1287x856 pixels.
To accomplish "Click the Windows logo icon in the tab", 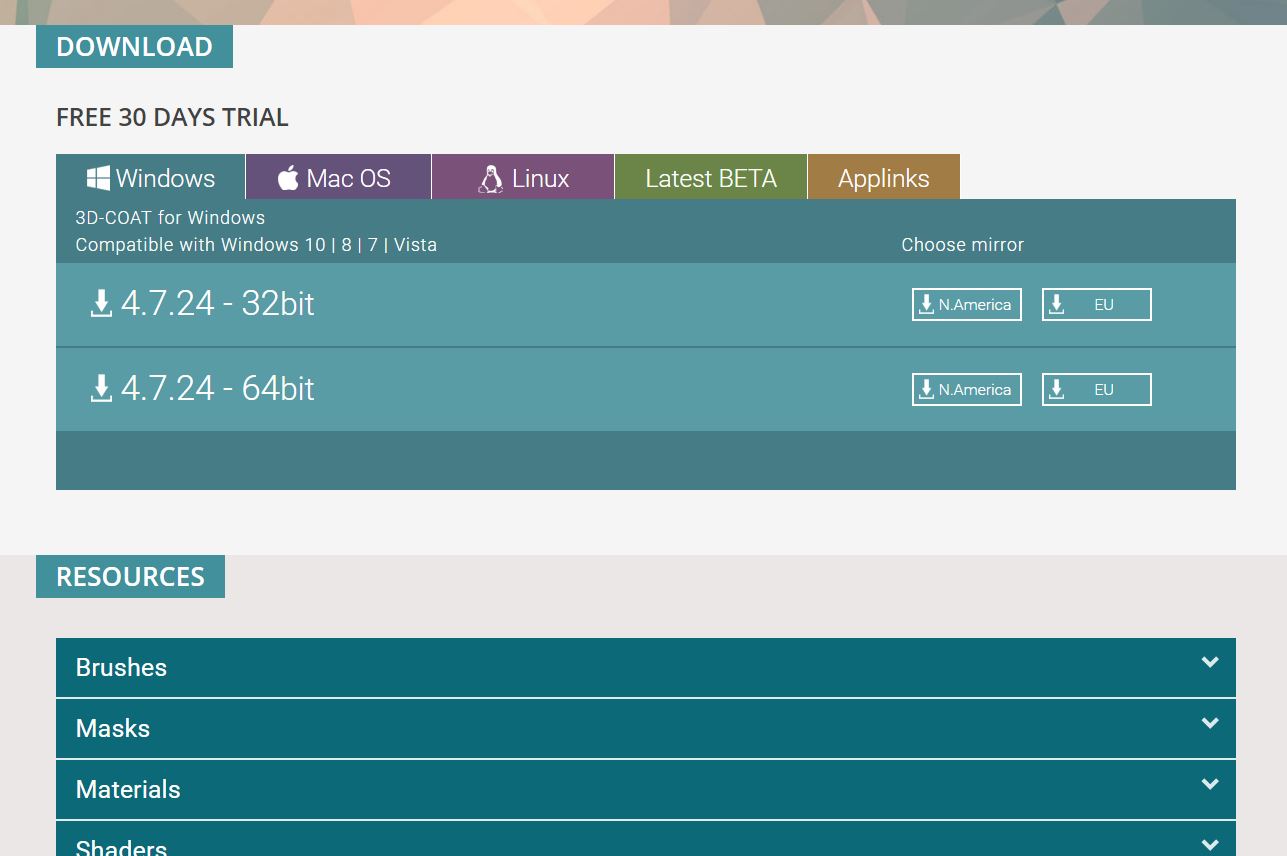I will click(98, 178).
